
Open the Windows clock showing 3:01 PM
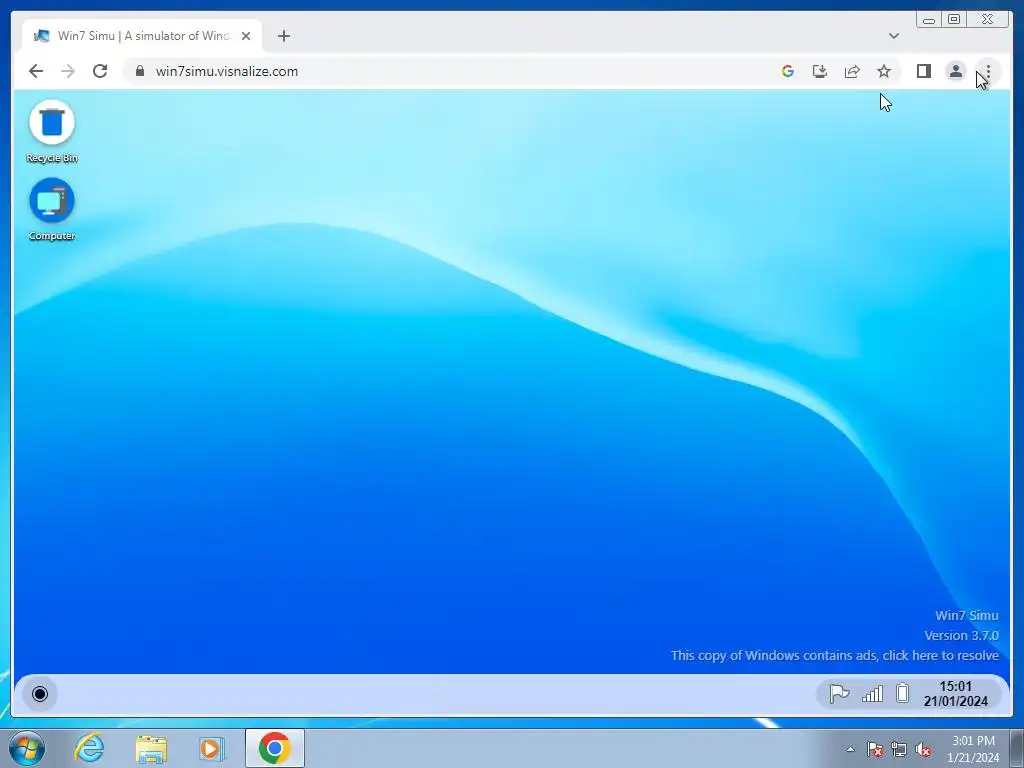click(973, 749)
